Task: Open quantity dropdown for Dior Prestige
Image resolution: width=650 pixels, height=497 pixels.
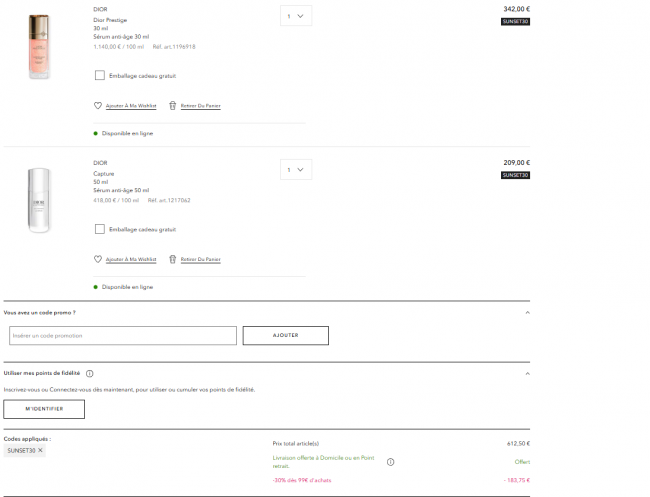Action: (x=296, y=16)
